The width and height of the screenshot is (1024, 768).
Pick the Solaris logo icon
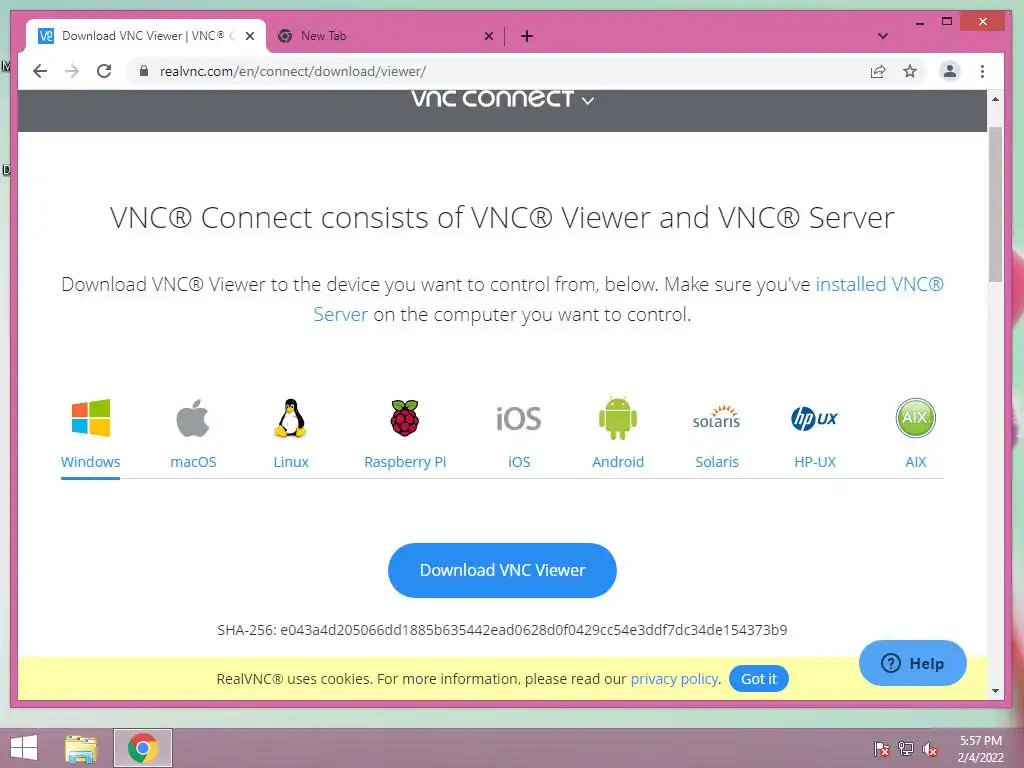pyautogui.click(x=716, y=417)
